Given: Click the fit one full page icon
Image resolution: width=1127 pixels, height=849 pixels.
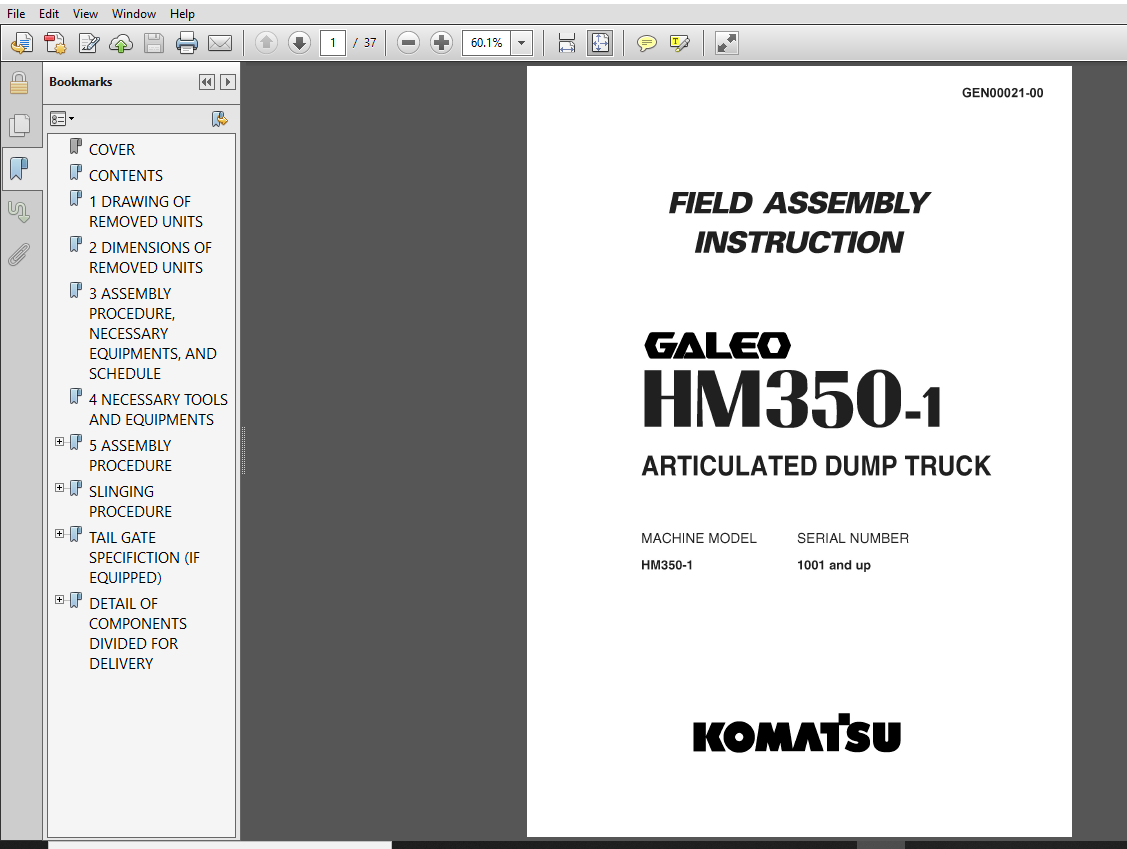Looking at the screenshot, I should pyautogui.click(x=600, y=43).
